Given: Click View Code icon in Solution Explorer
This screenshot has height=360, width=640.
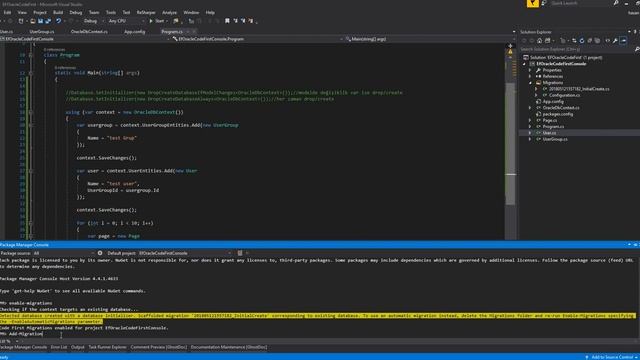Looking at the screenshot, I should click(607, 40).
